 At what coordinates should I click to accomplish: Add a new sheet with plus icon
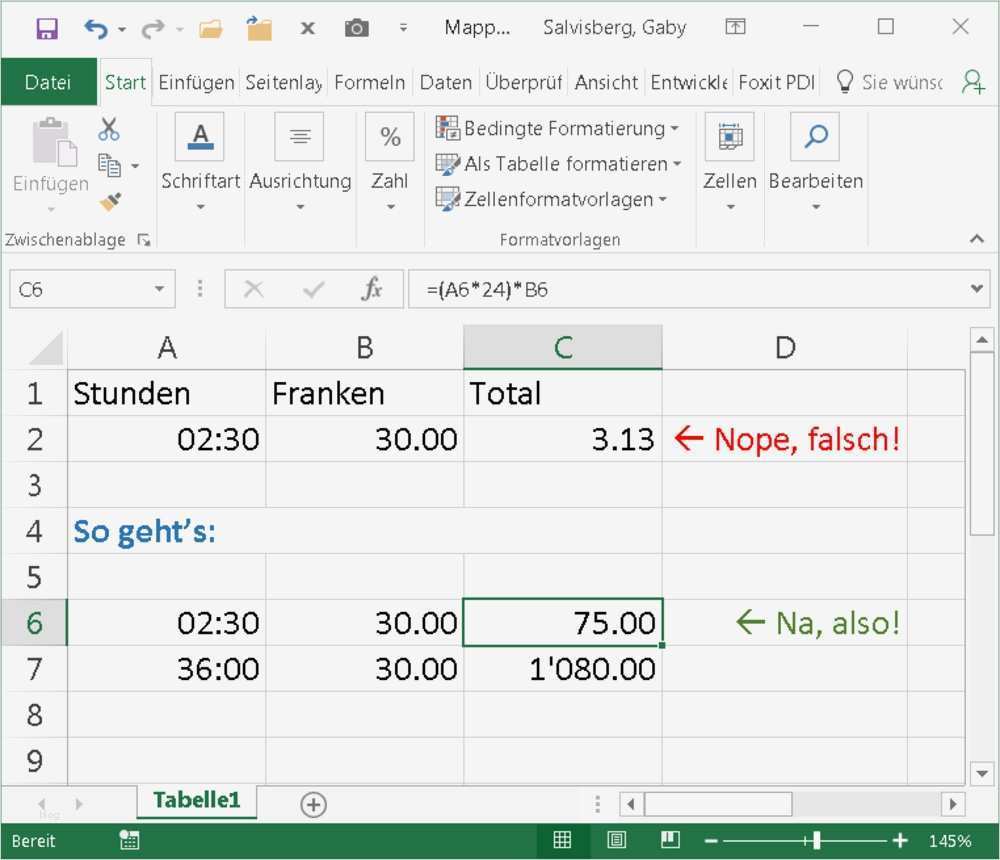[x=313, y=804]
